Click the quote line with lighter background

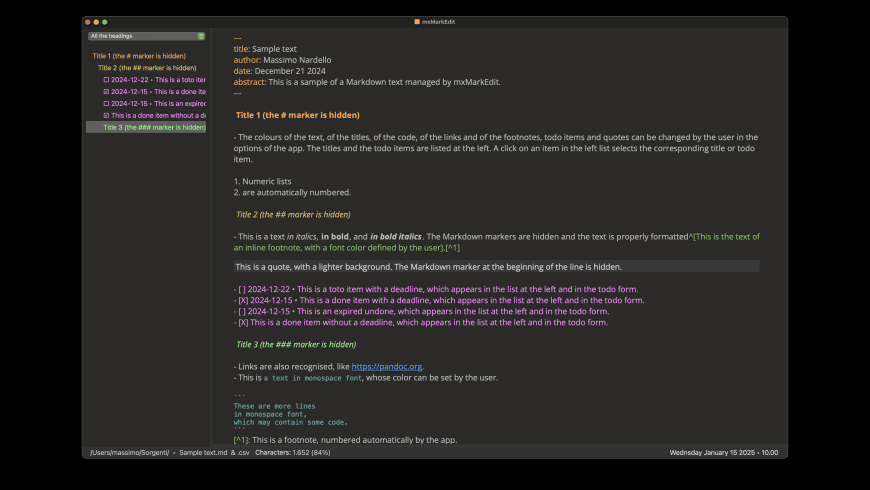point(496,267)
